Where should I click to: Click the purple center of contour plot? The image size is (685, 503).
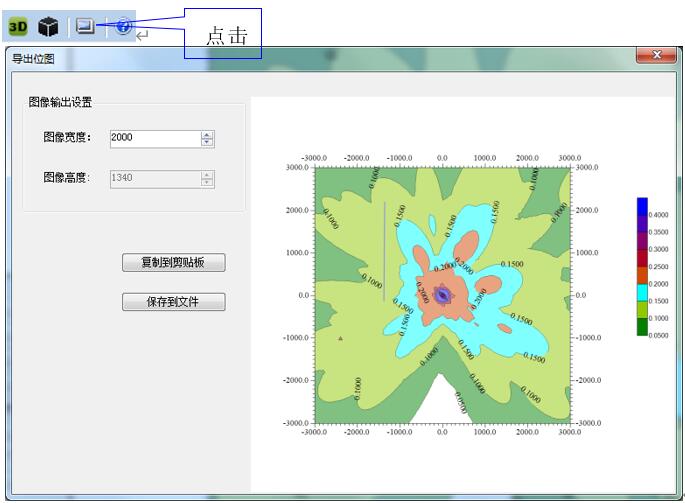click(x=442, y=296)
